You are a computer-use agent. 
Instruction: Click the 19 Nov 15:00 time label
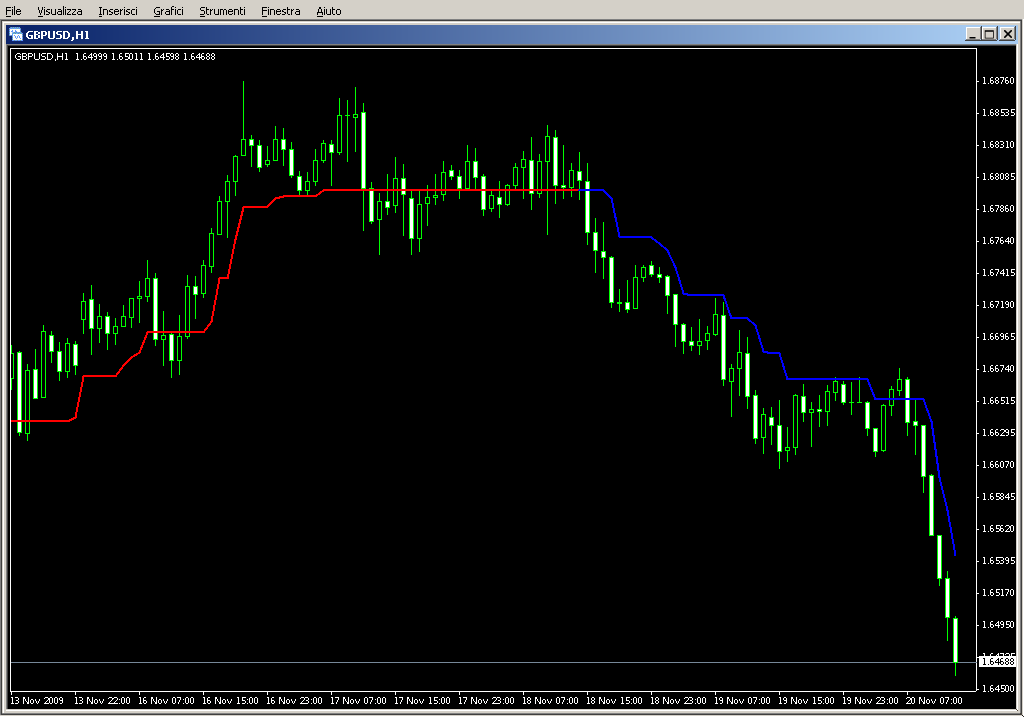pyautogui.click(x=806, y=701)
